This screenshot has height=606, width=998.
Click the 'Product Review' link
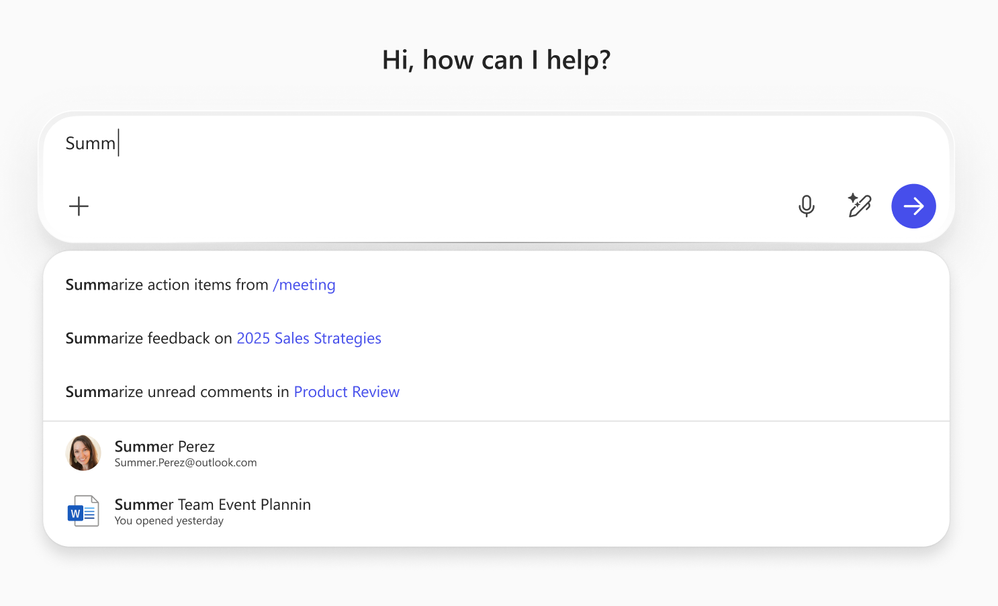pyautogui.click(x=346, y=392)
